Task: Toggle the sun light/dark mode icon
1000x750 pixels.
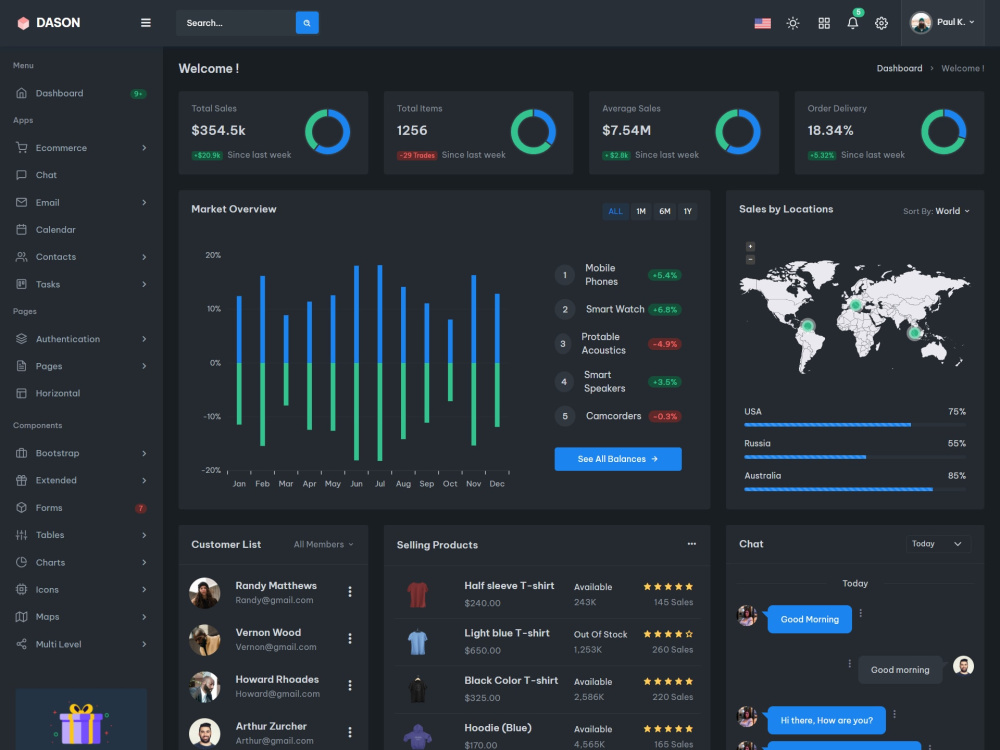Action: (793, 23)
